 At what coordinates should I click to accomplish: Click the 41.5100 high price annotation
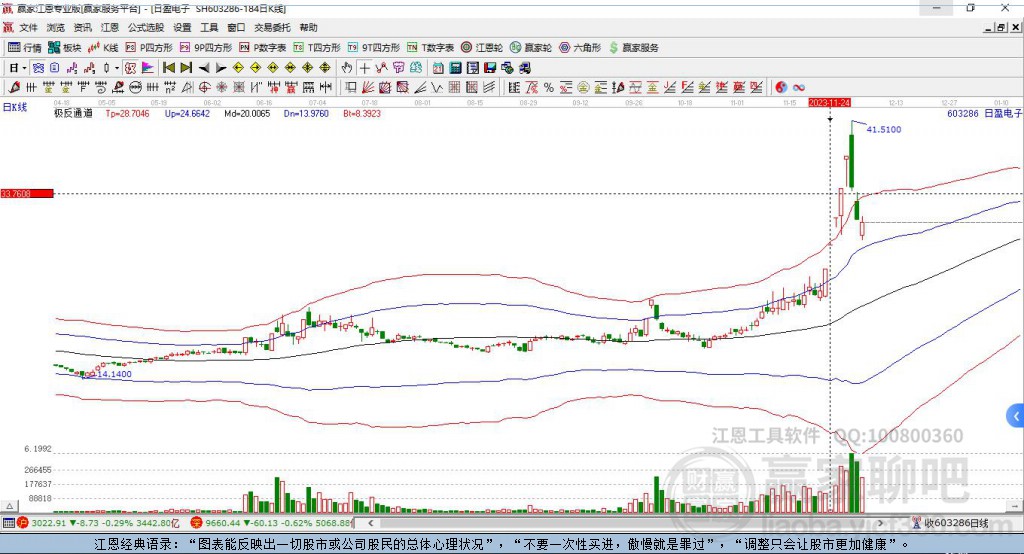point(884,129)
